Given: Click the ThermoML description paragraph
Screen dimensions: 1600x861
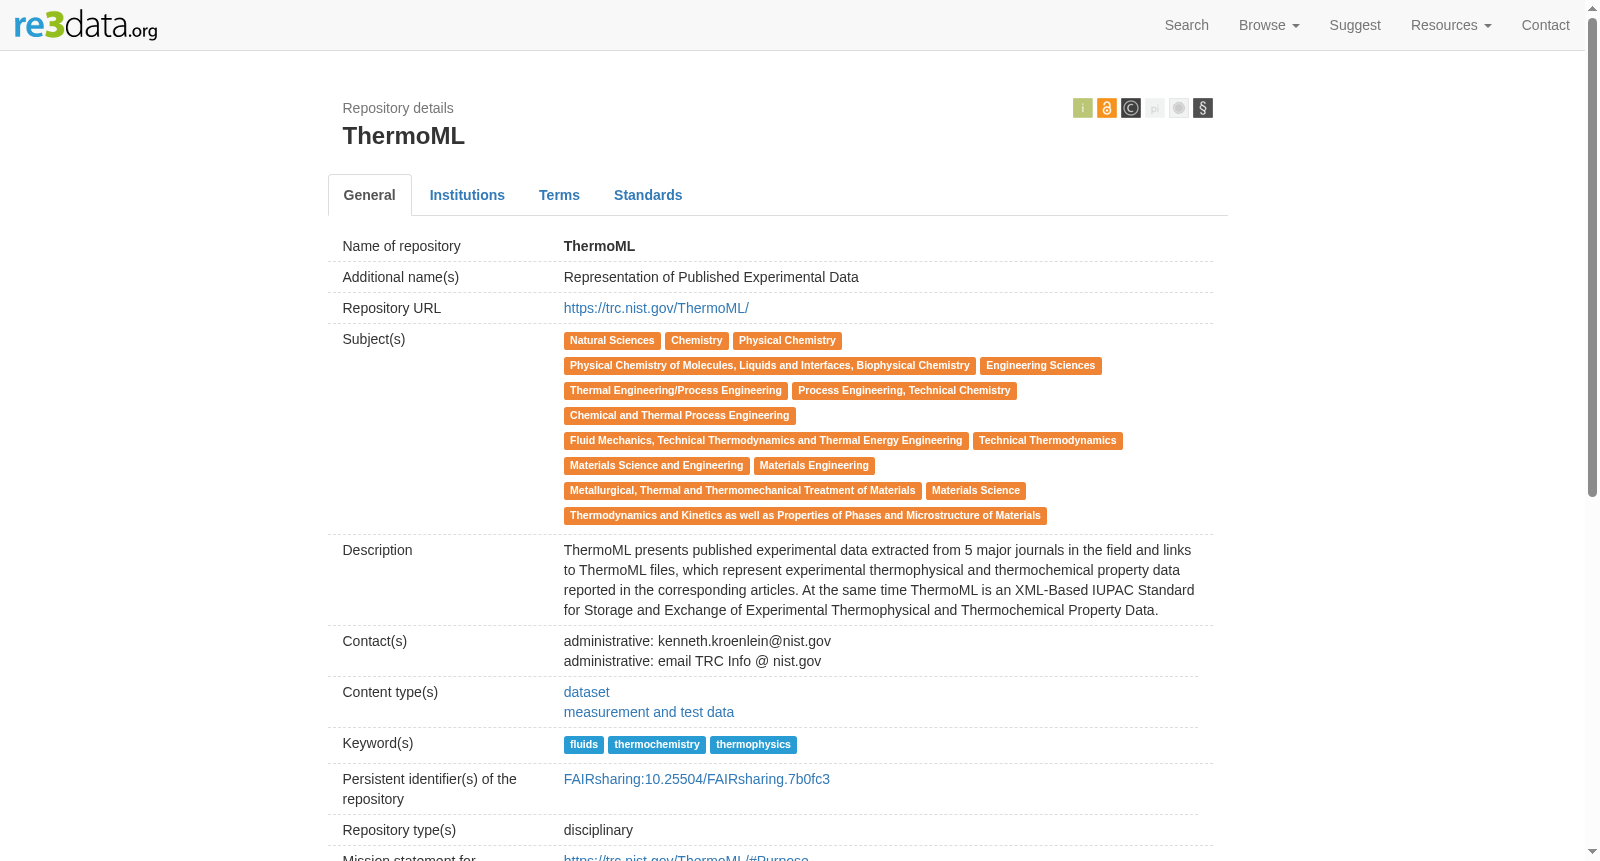Looking at the screenshot, I should coord(879,580).
